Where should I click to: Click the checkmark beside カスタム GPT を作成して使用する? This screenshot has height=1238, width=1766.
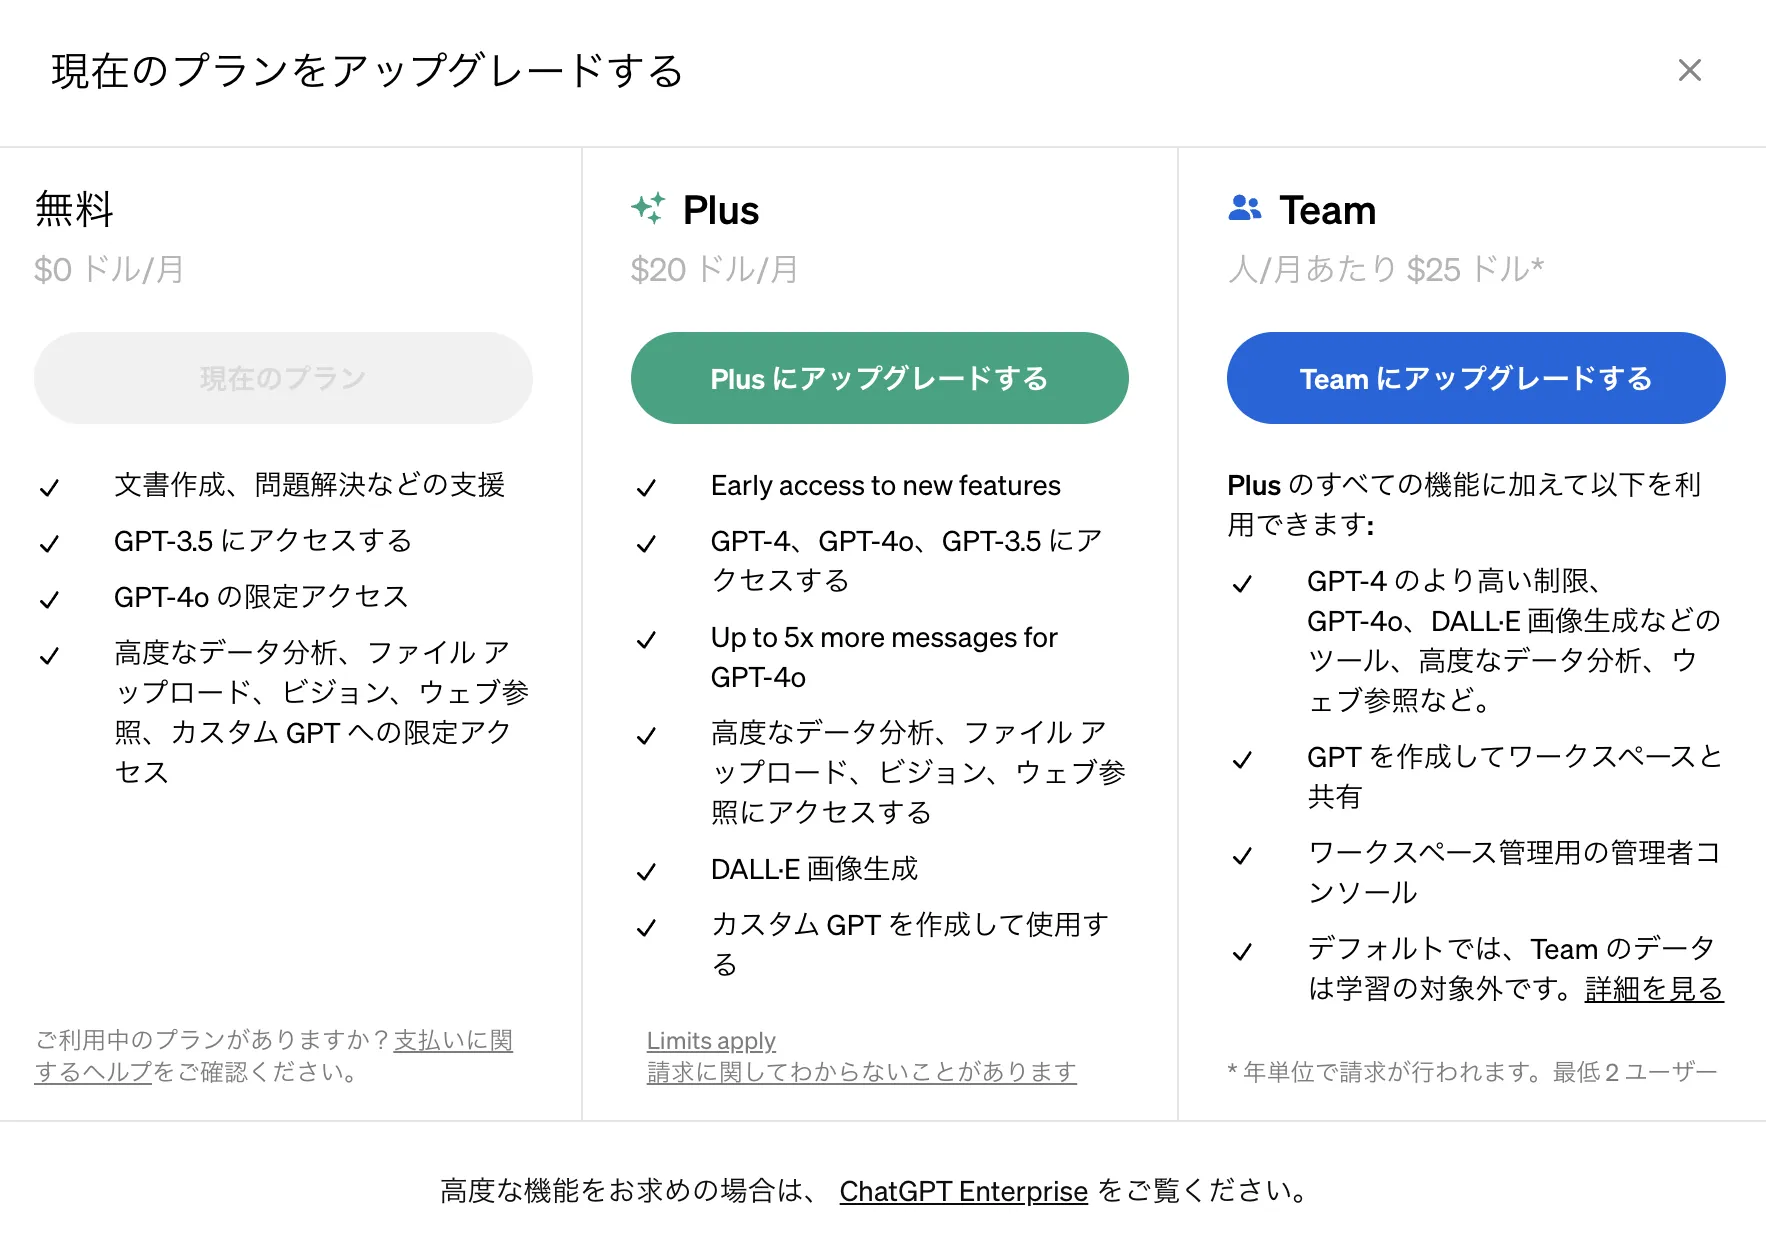tap(648, 927)
